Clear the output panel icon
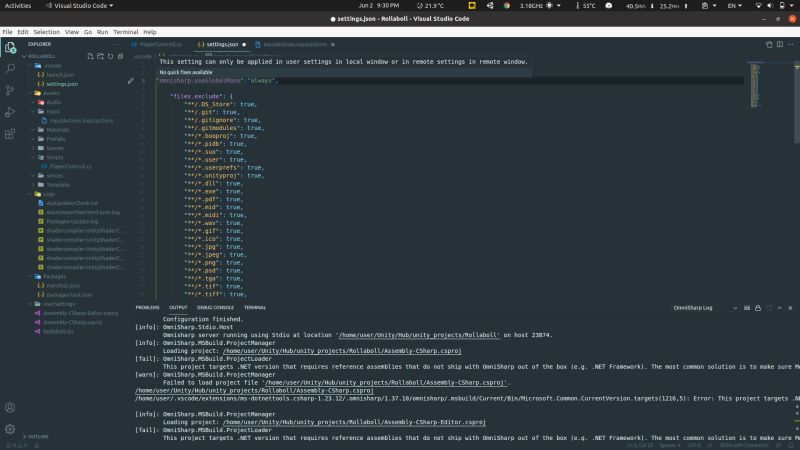 (x=747, y=308)
